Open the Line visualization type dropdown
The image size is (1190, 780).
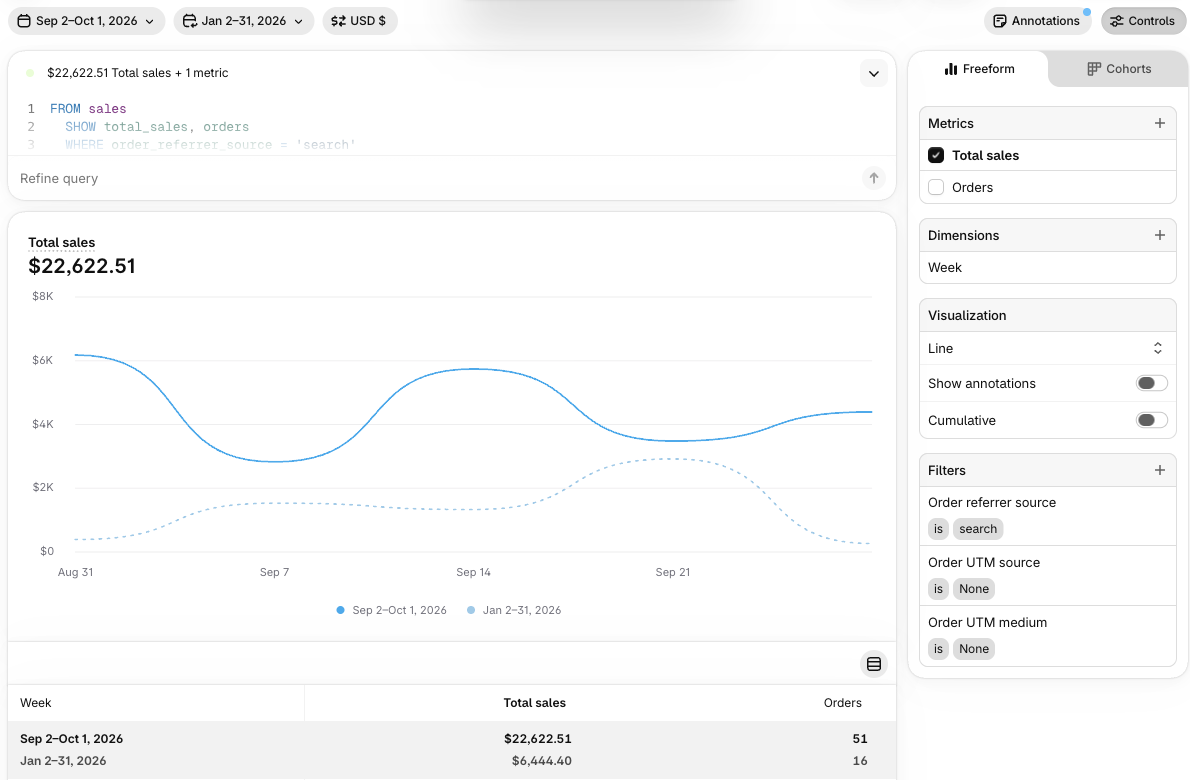pos(1047,348)
